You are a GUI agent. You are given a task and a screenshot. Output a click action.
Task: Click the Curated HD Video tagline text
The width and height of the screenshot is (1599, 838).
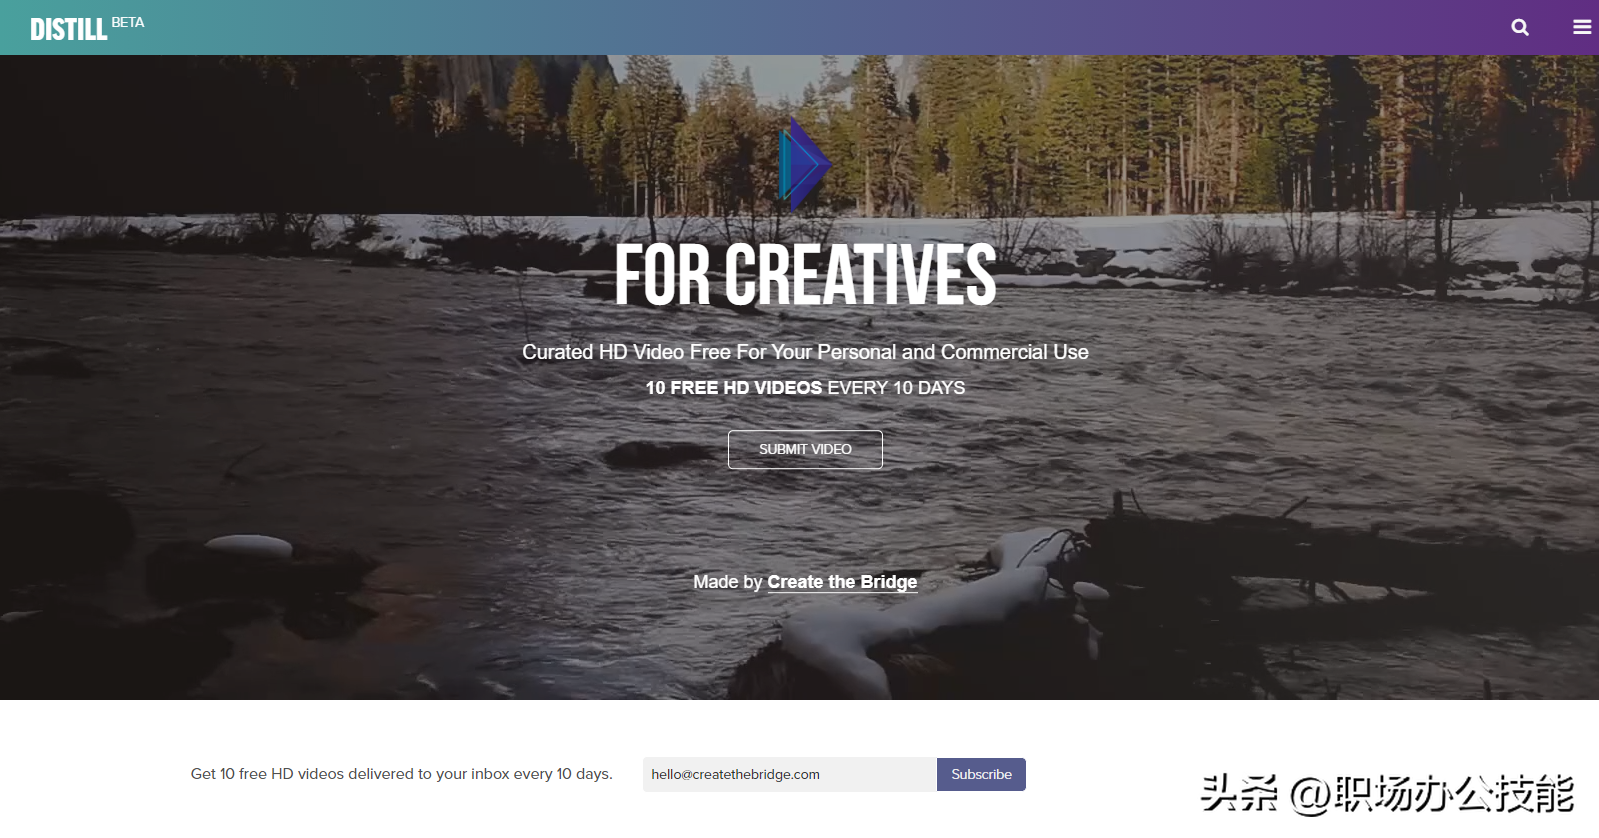(x=805, y=352)
